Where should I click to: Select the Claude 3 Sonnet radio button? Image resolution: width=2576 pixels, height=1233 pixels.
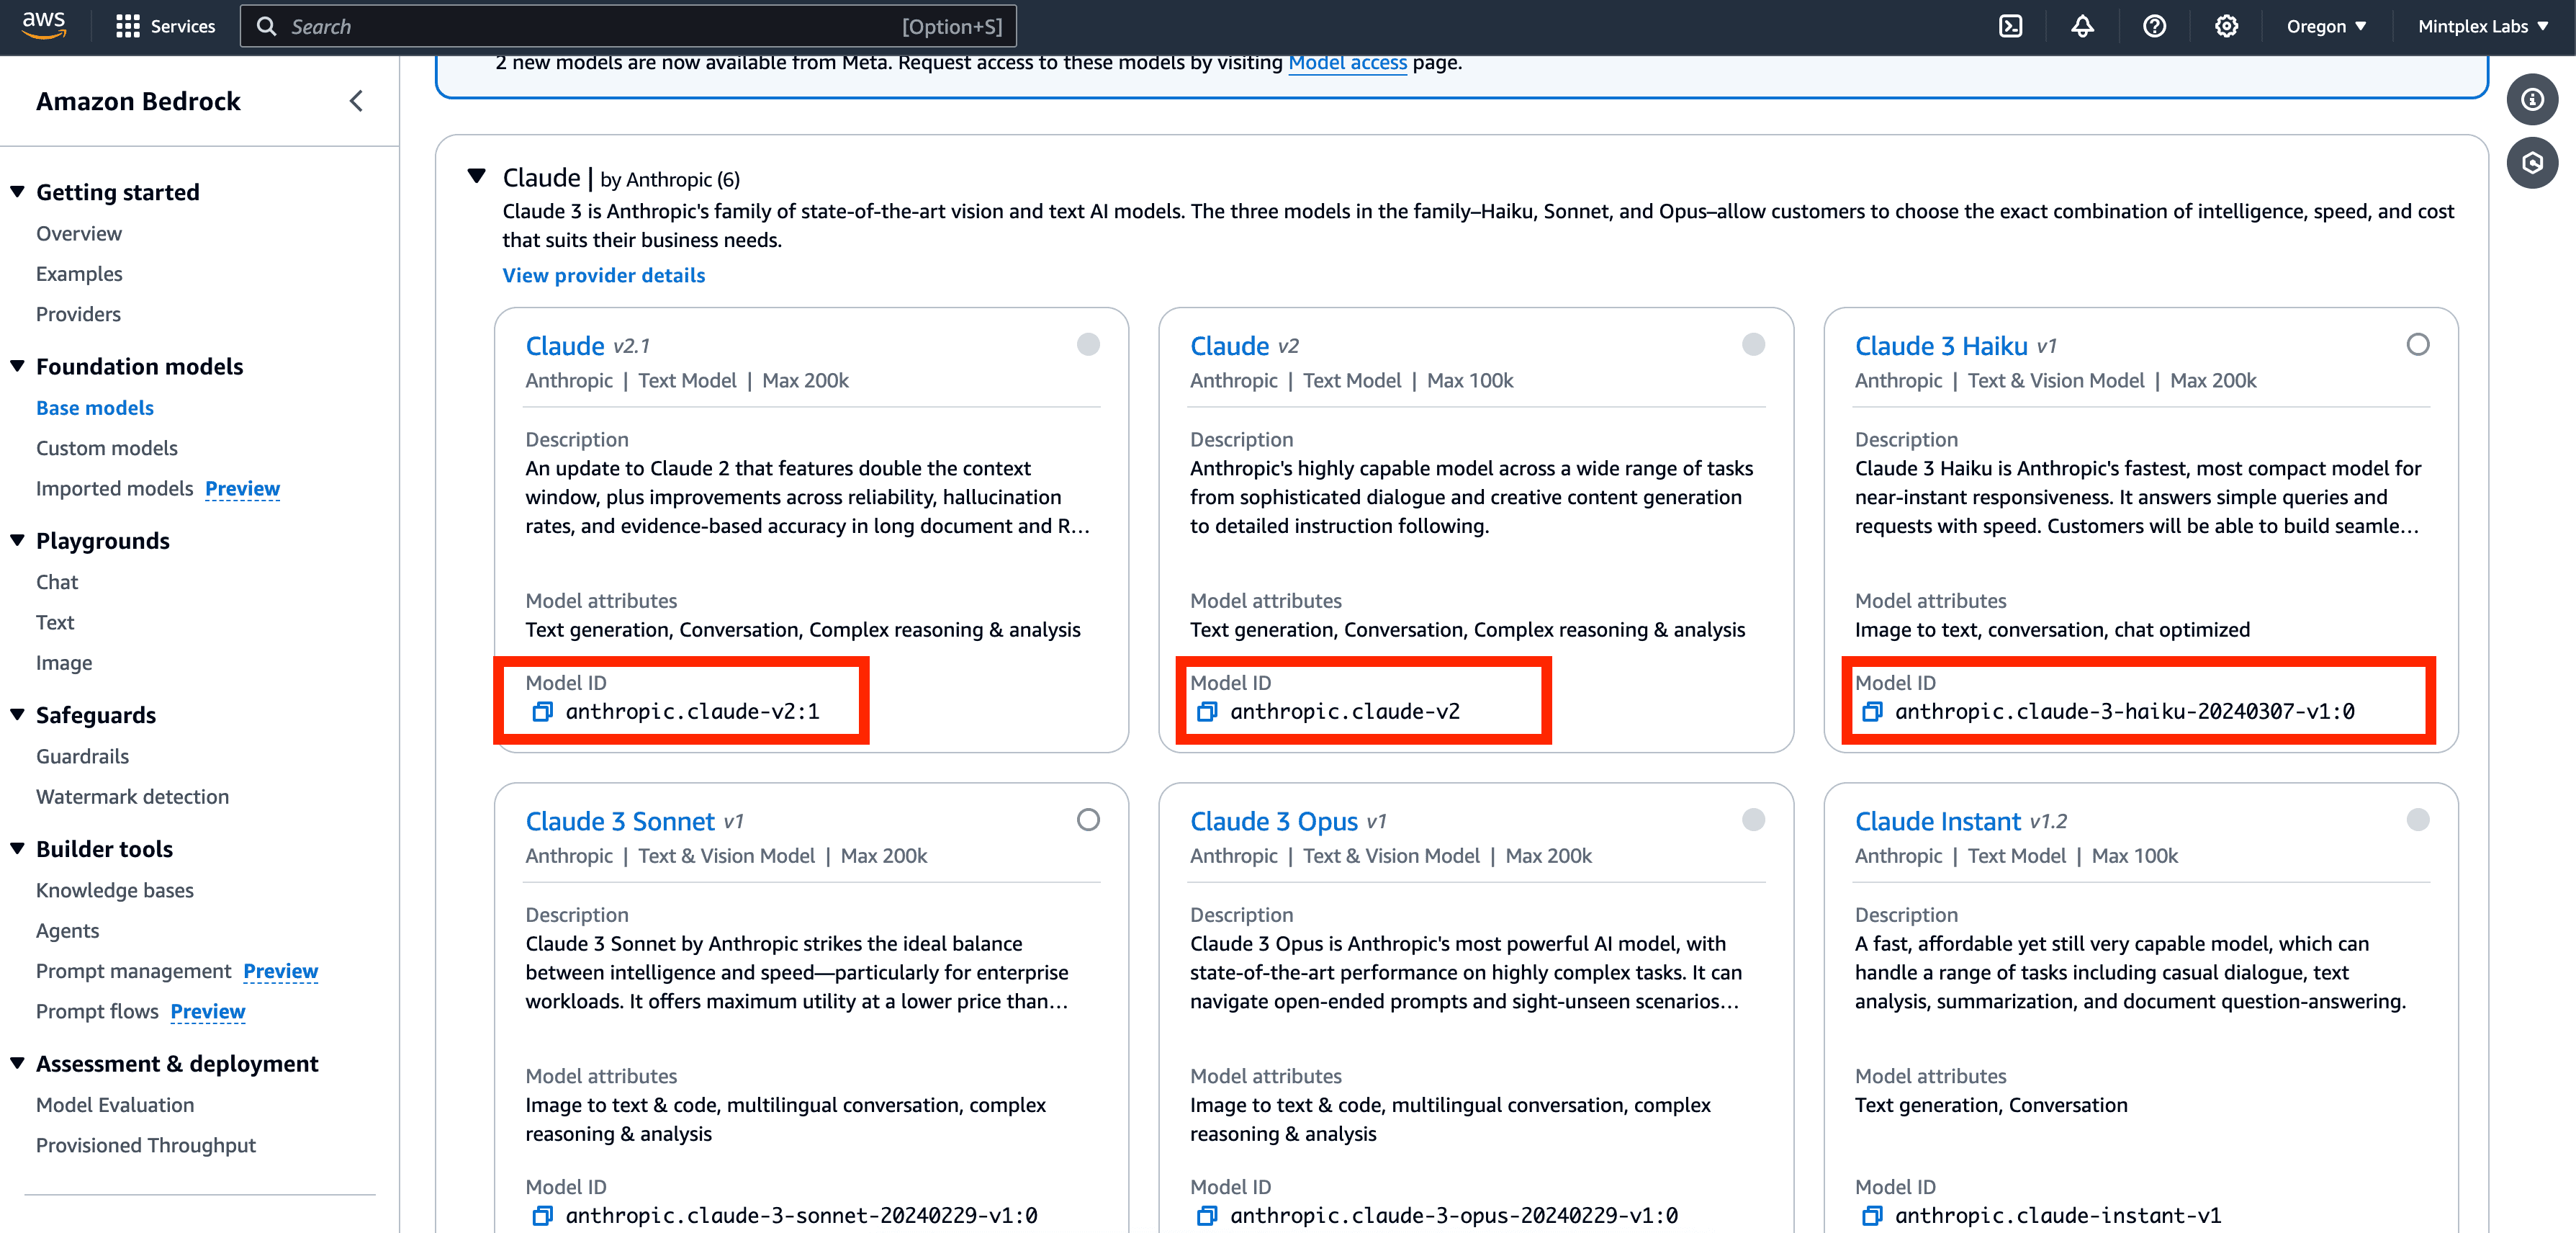(1088, 820)
